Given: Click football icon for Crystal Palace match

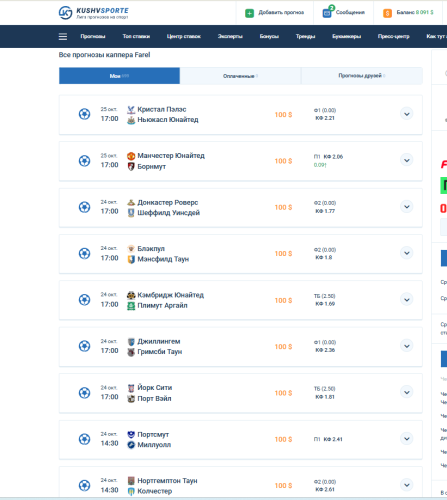Looking at the screenshot, I should coord(84,114).
